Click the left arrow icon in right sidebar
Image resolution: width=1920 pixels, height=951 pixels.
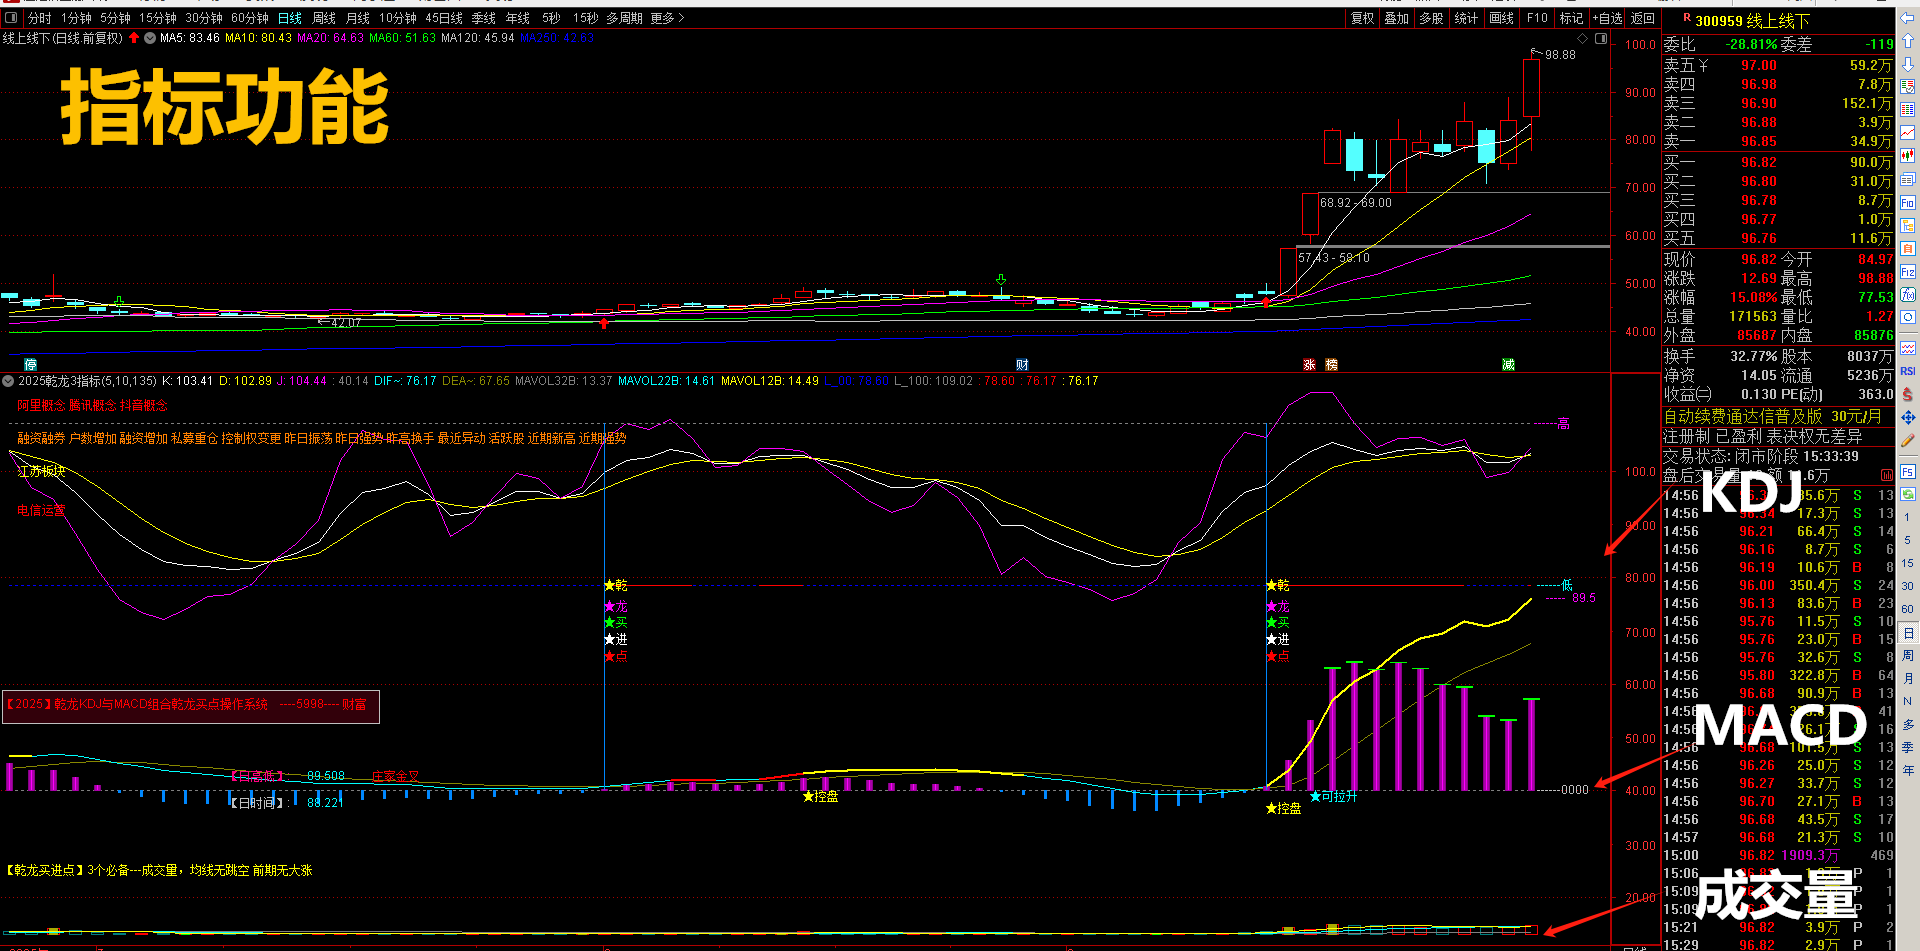tap(1908, 18)
